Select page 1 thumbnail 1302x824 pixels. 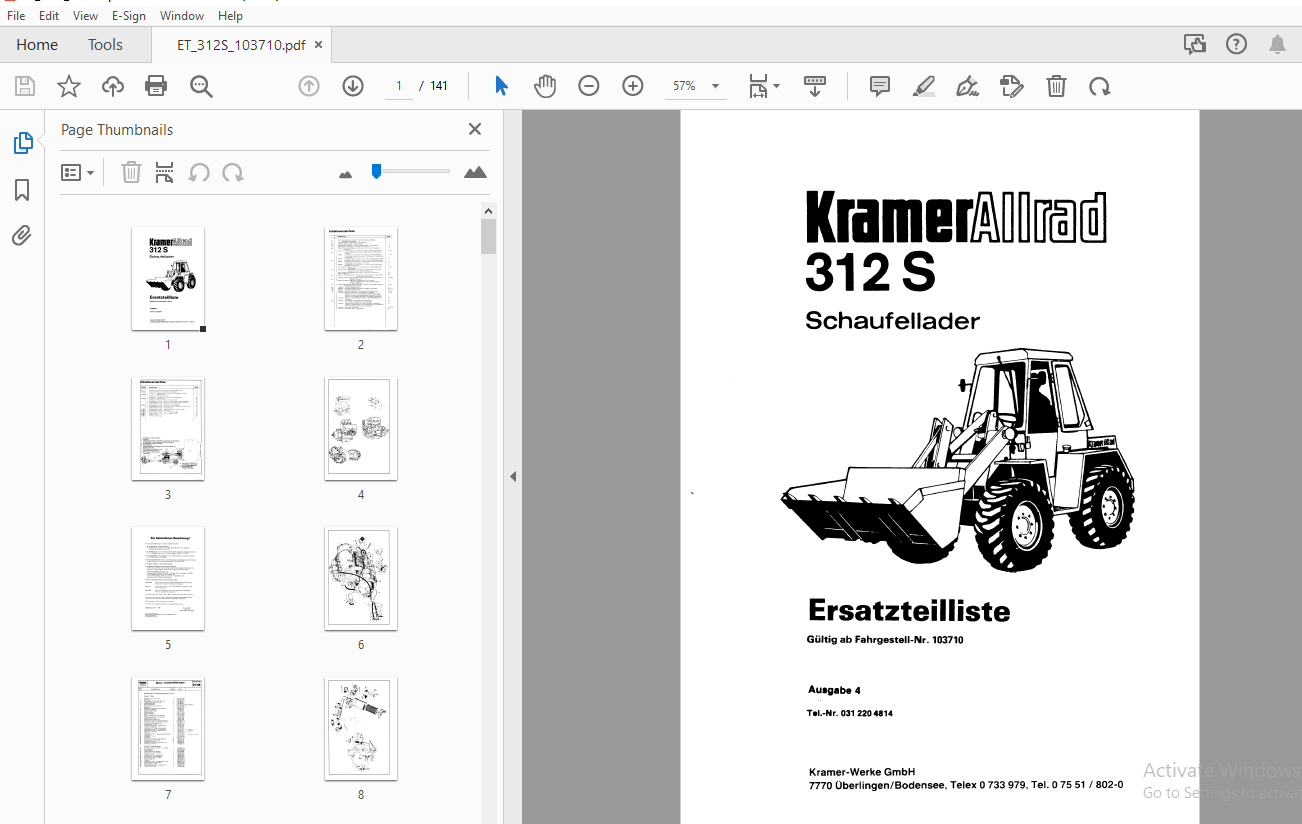(168, 279)
